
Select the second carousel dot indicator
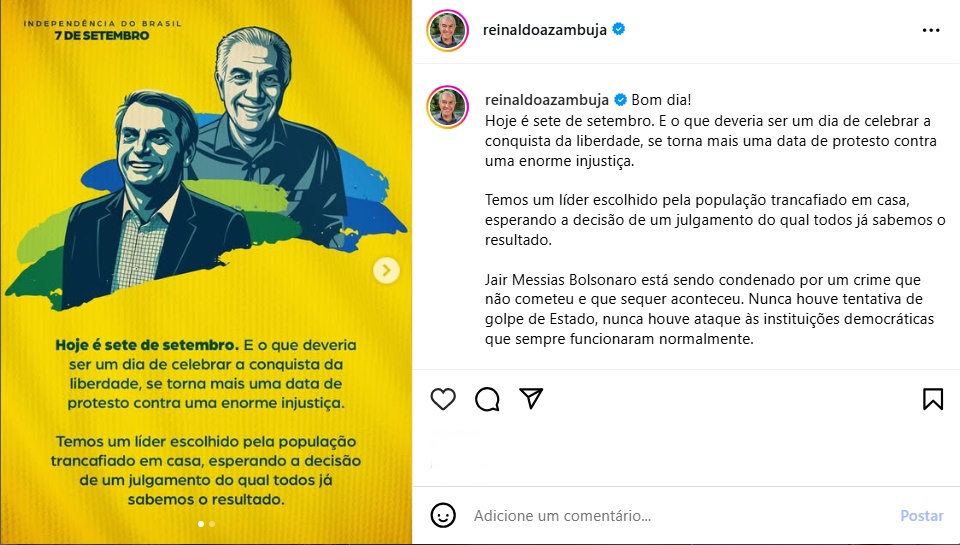click(x=212, y=524)
